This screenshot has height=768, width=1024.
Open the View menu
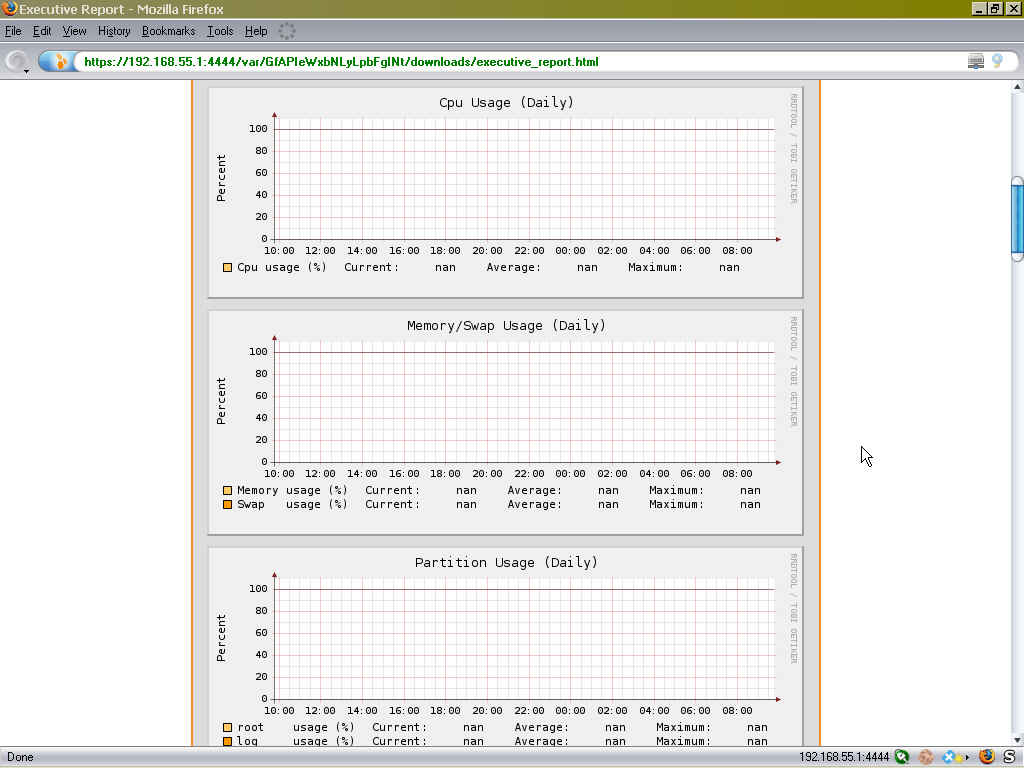coord(74,31)
